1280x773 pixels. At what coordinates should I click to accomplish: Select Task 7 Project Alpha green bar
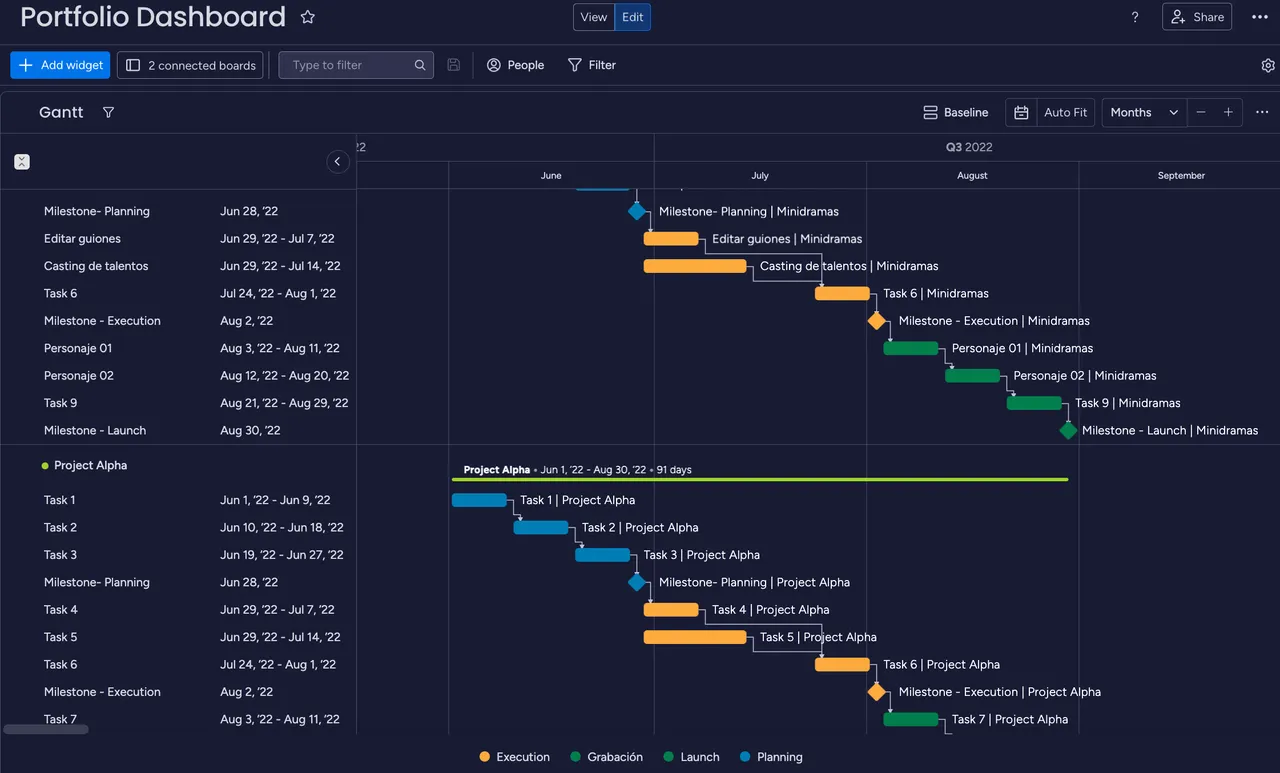[x=911, y=719]
